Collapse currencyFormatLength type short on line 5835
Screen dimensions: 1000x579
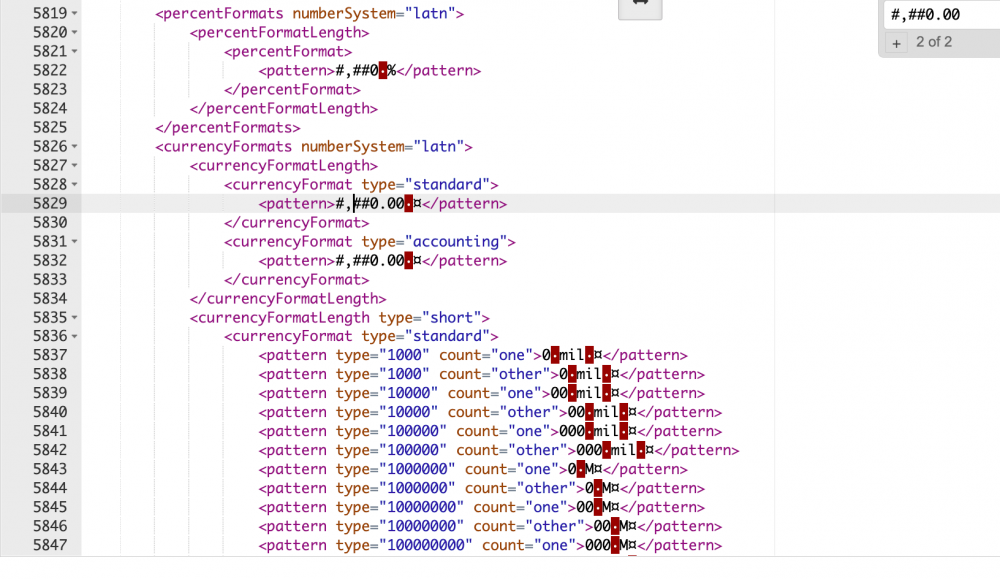[x=76, y=317]
